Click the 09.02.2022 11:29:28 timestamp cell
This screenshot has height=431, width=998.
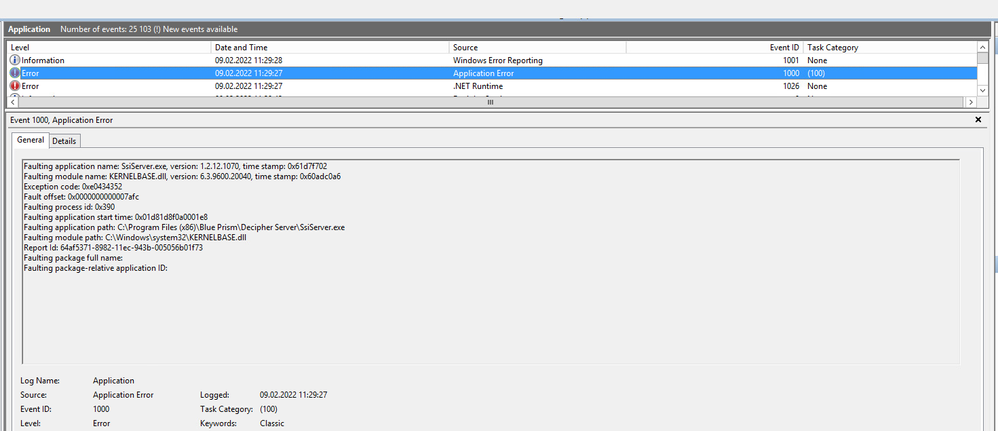pos(249,60)
